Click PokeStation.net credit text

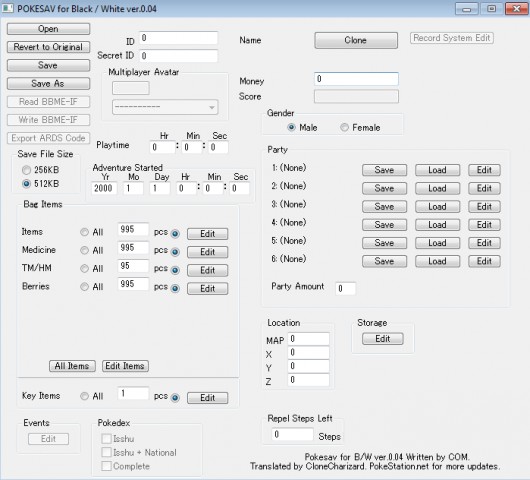399,466
